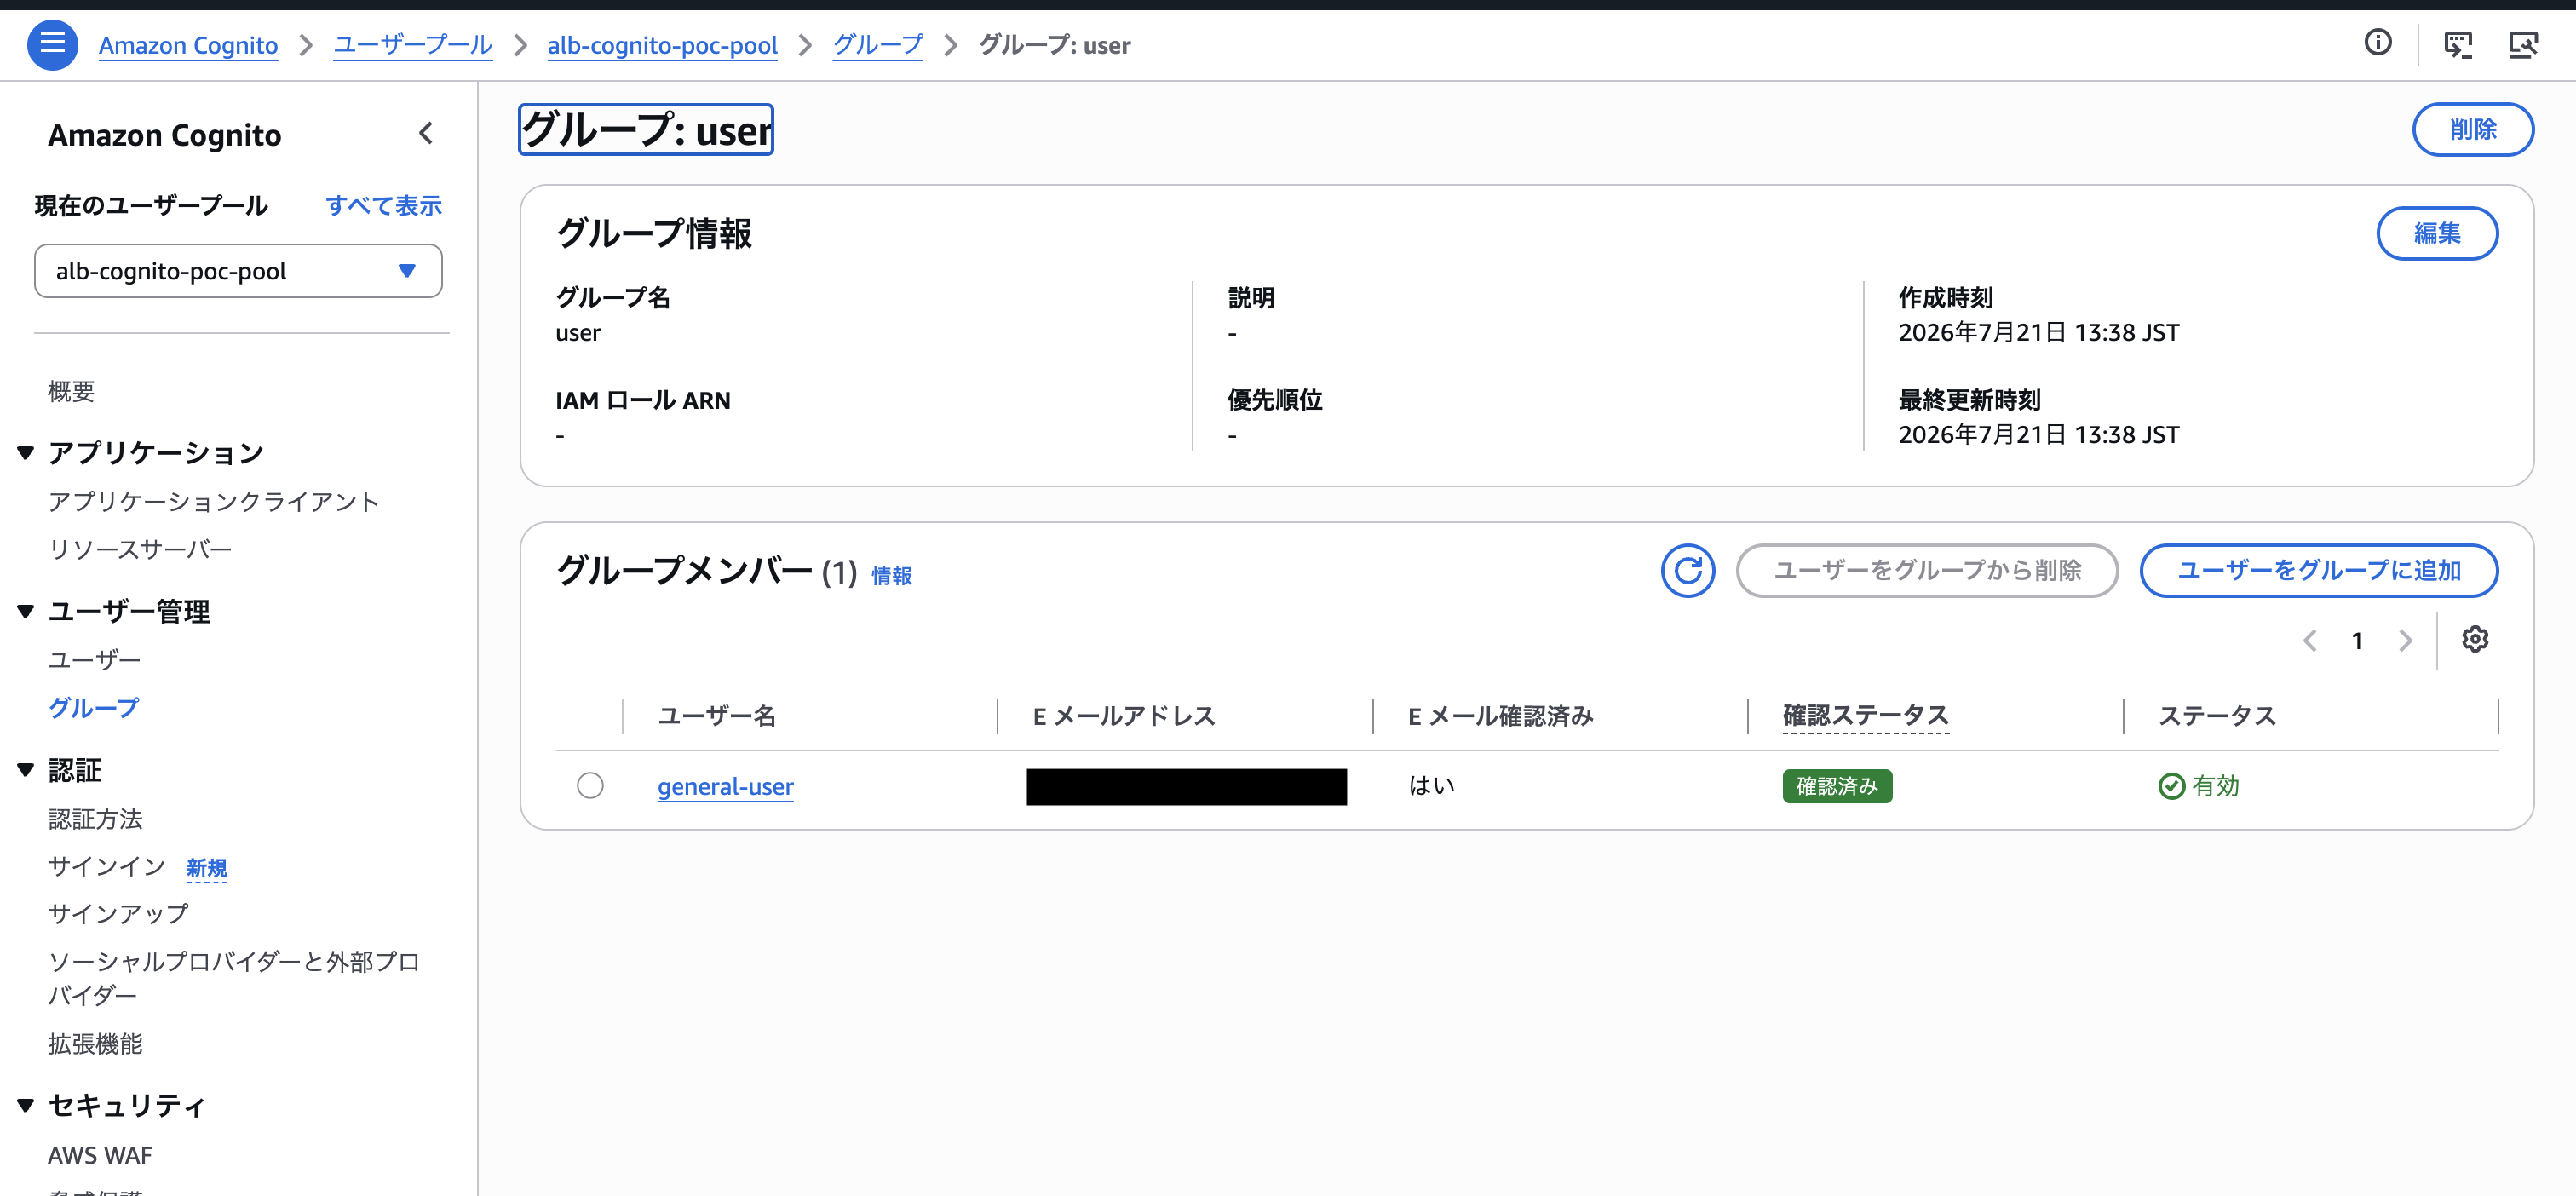
Task: Collapse the セキュリティ section
Action: click(26, 1105)
